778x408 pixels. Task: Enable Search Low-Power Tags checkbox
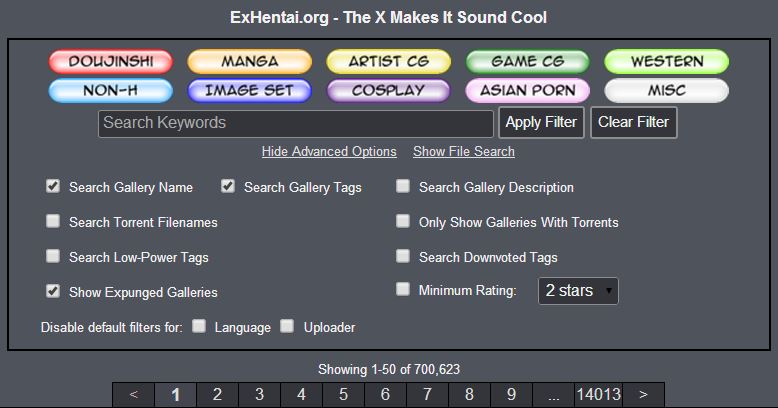[x=53, y=256]
